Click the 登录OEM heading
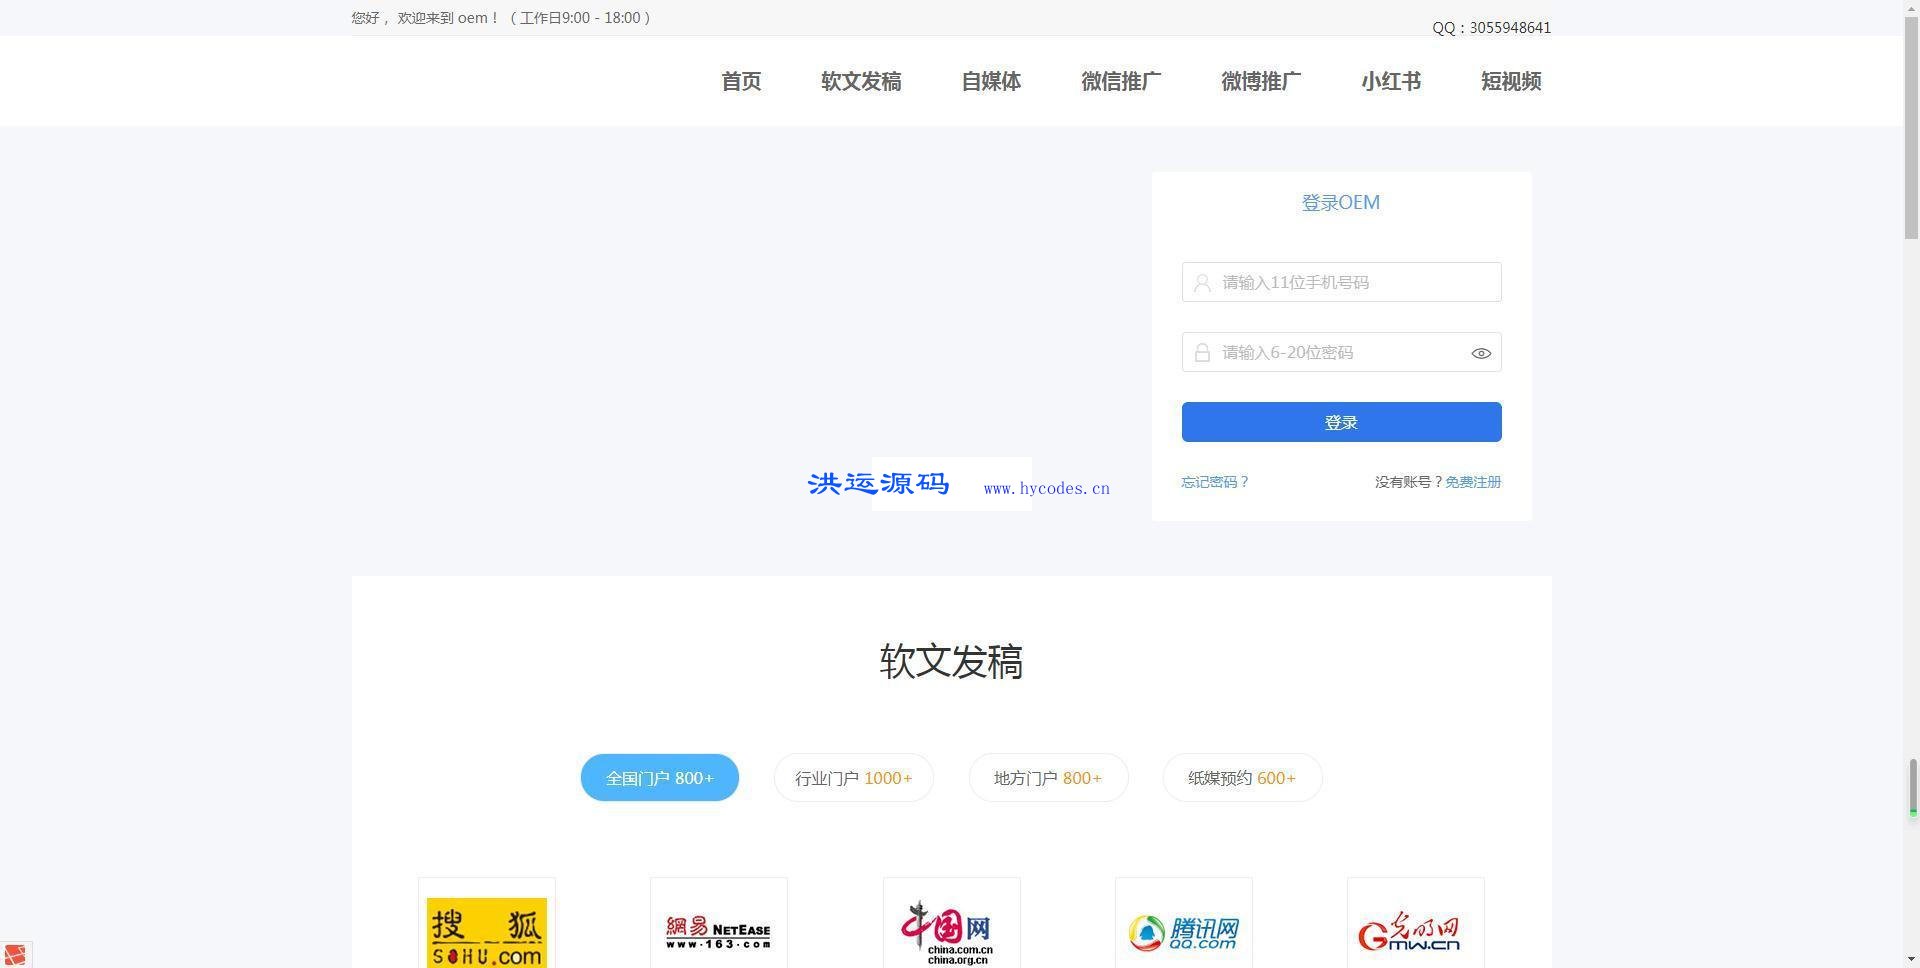1920x968 pixels. [1341, 203]
